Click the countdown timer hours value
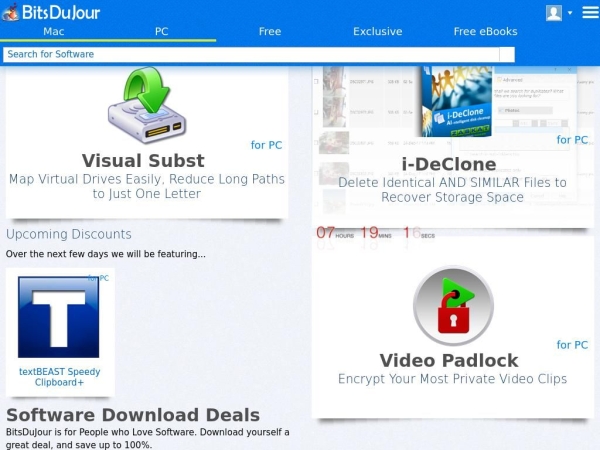This screenshot has width=600, height=450. pos(326,233)
